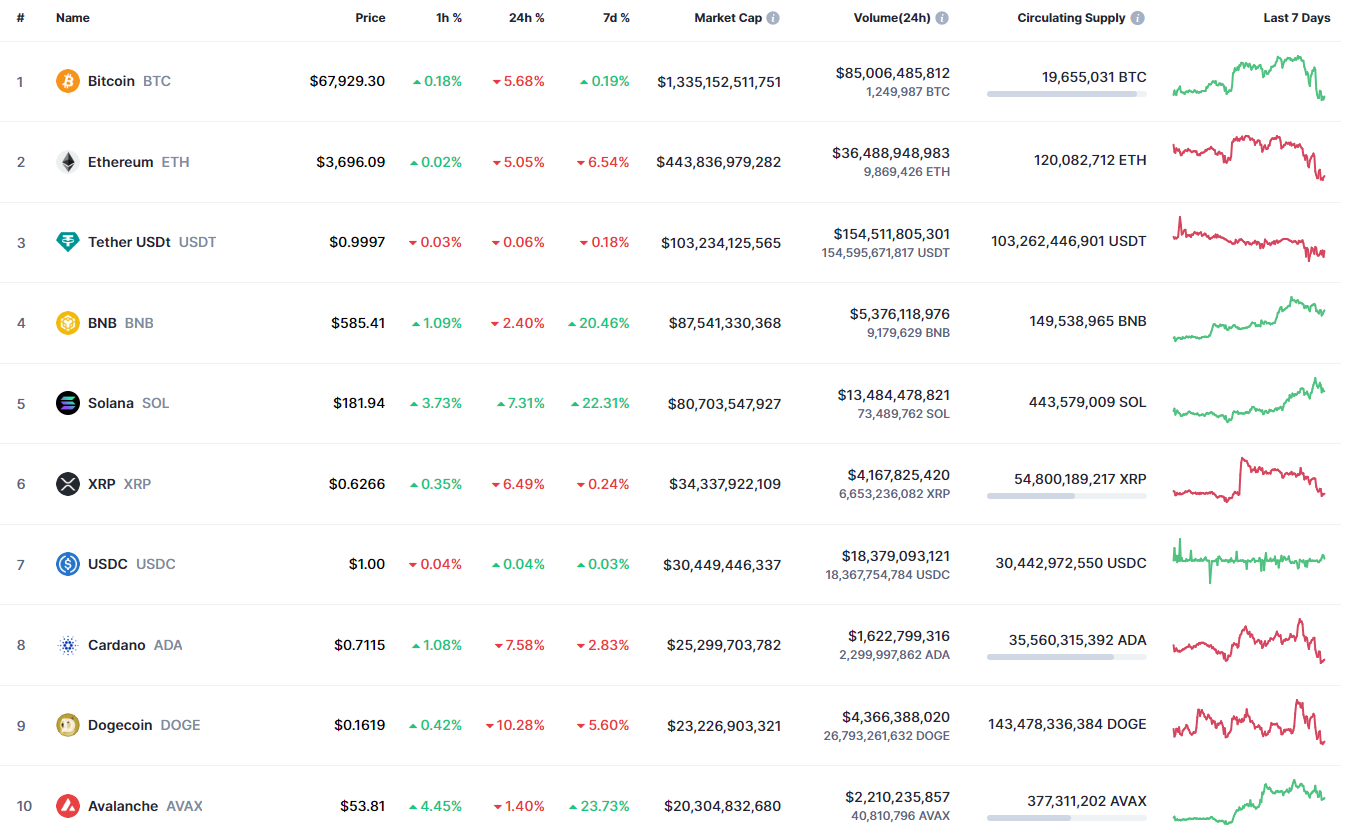This screenshot has height=837, width=1360.
Task: Click the Tether USDt logo icon
Action: 68,242
